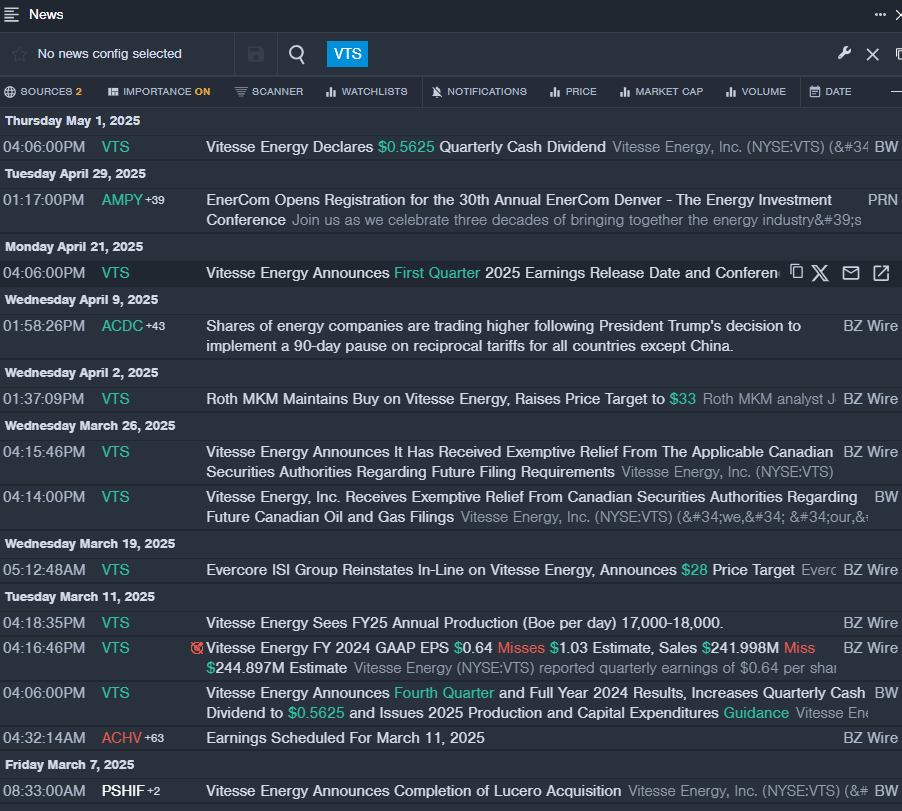Open settings with the wrench icon
Image resolution: width=902 pixels, height=811 pixels.
click(x=844, y=53)
